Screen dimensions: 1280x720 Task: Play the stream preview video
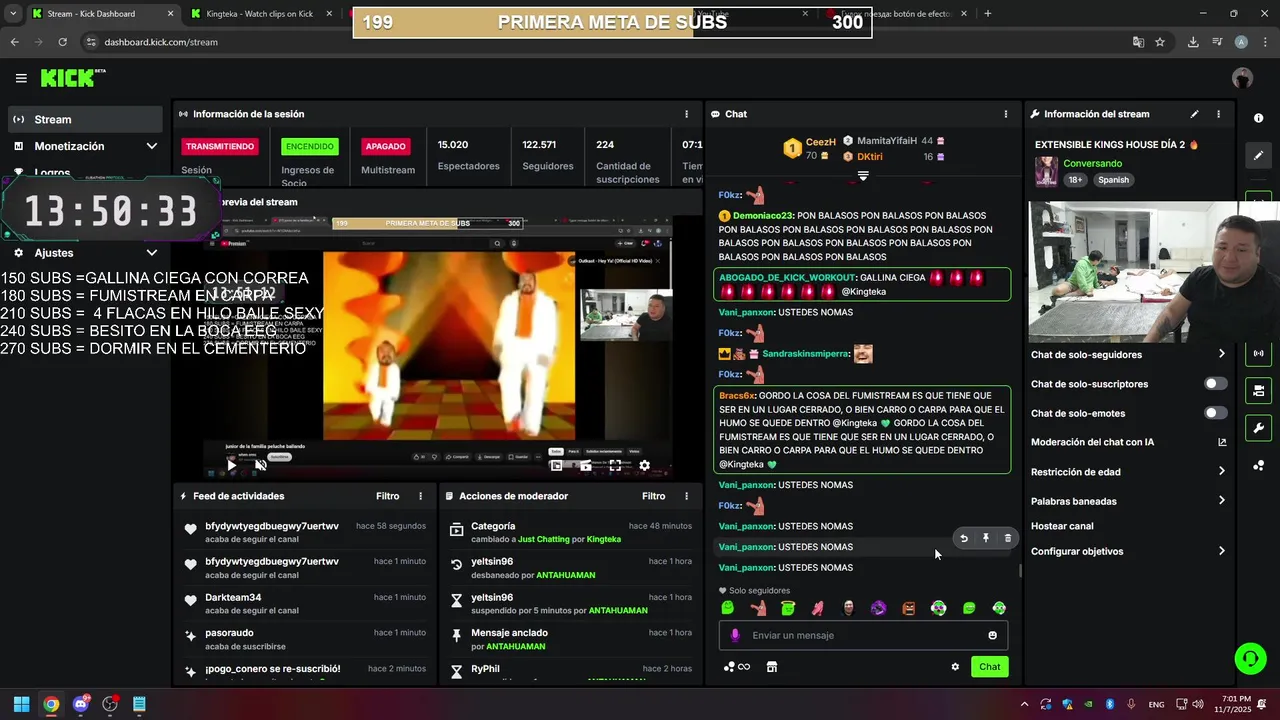click(232, 465)
